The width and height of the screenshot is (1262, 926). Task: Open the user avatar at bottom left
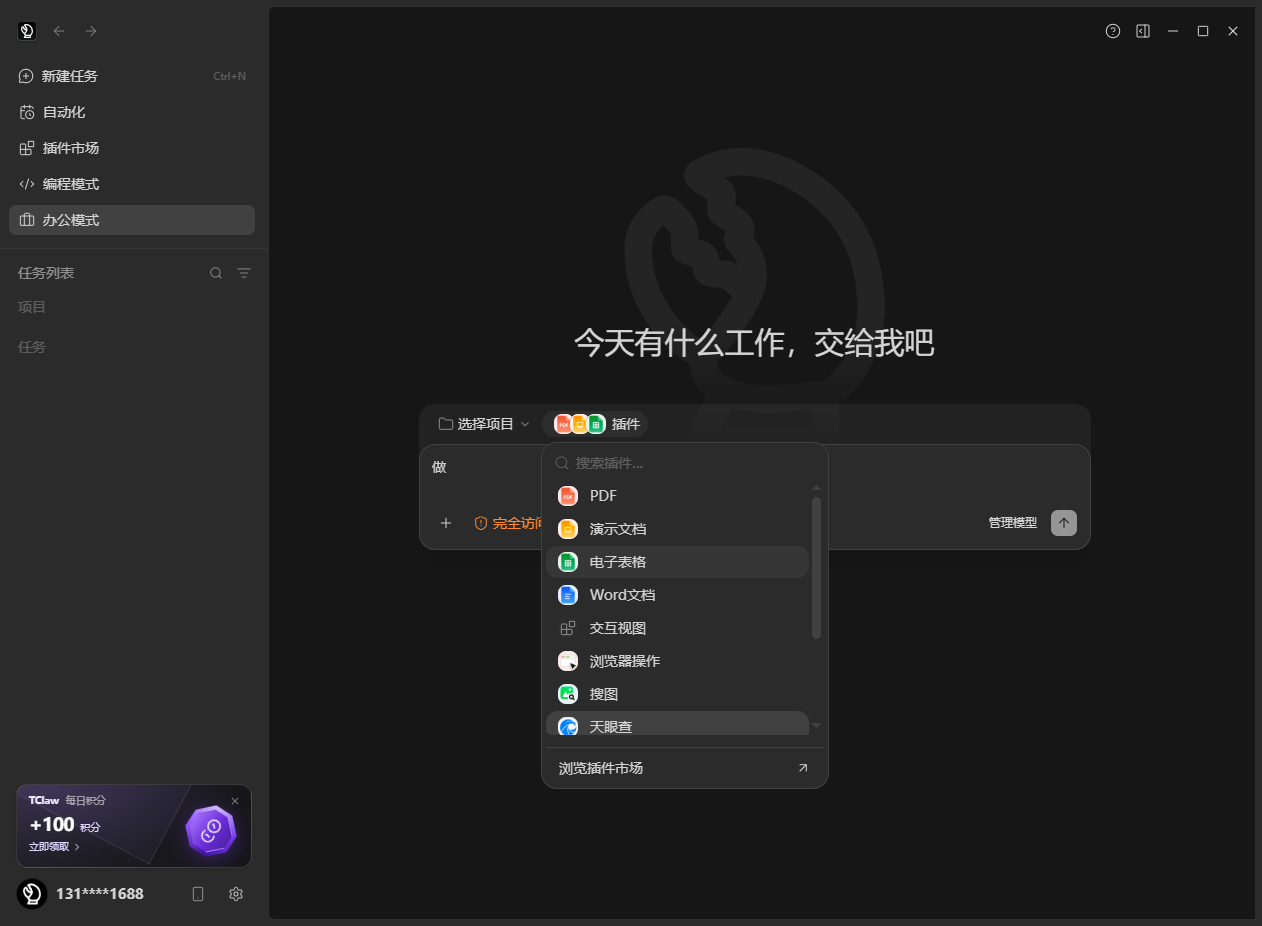click(32, 894)
